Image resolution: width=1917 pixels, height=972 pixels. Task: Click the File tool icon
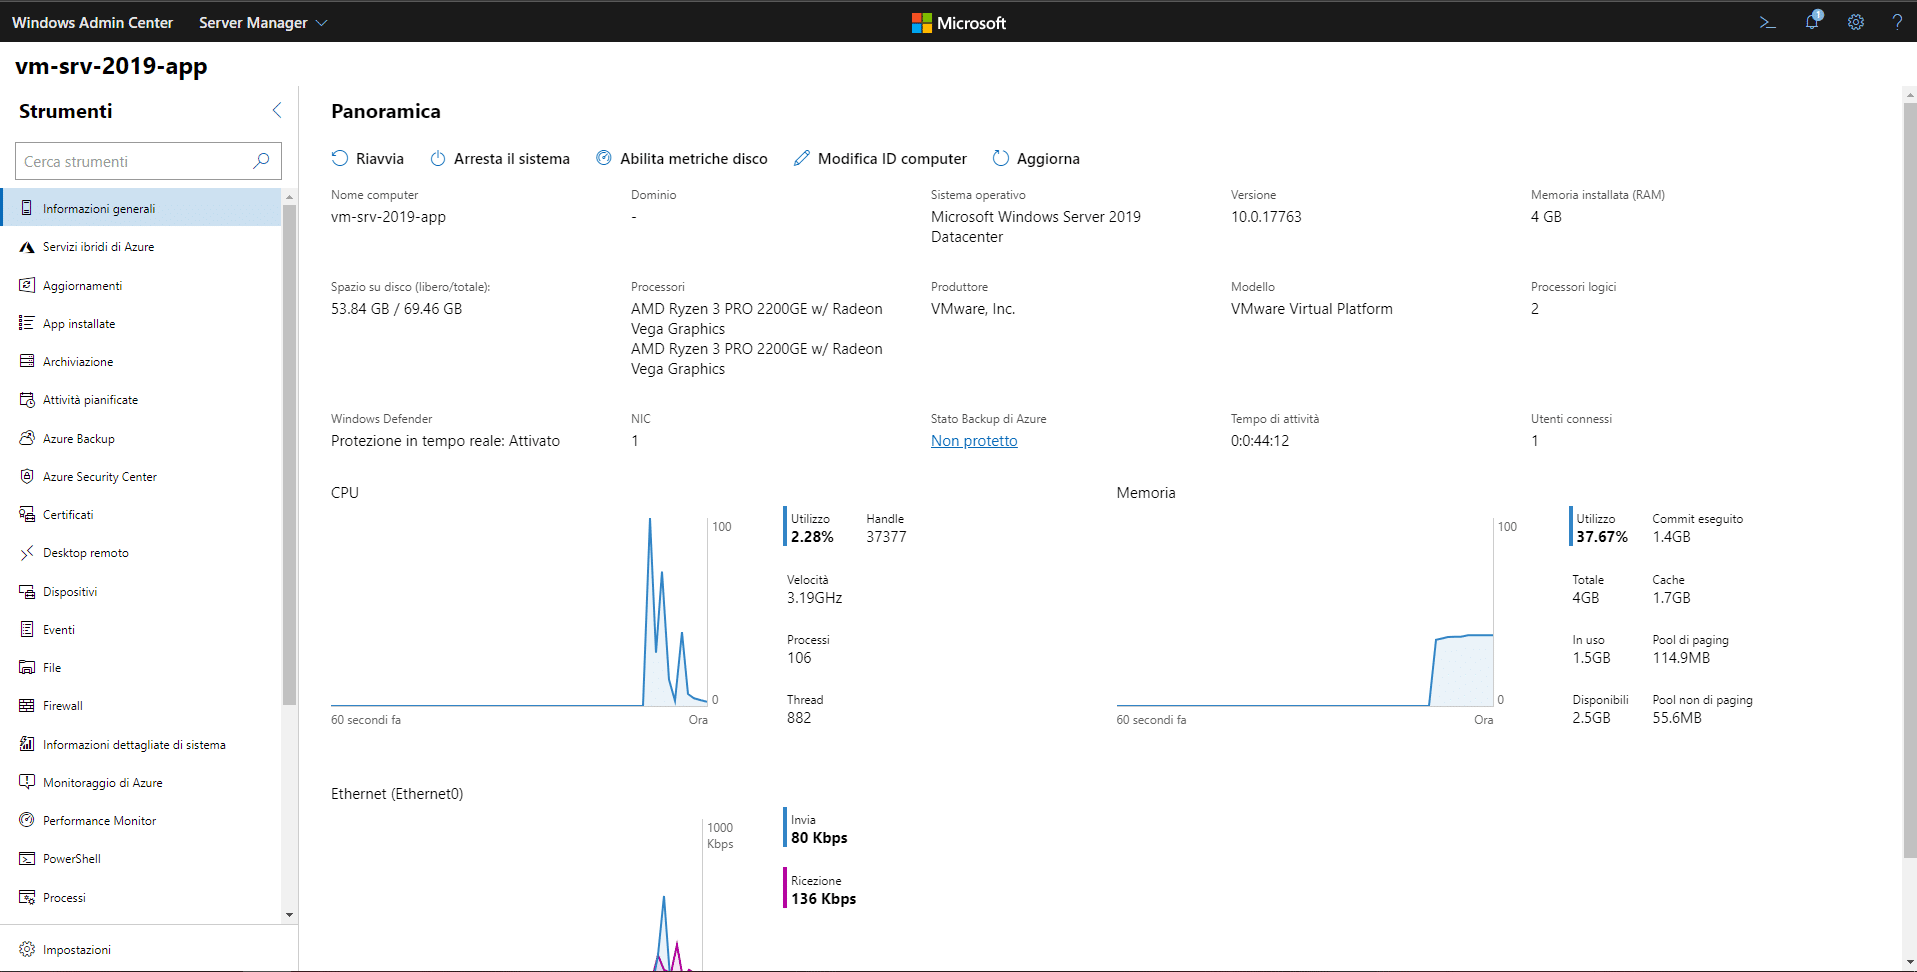(27, 667)
